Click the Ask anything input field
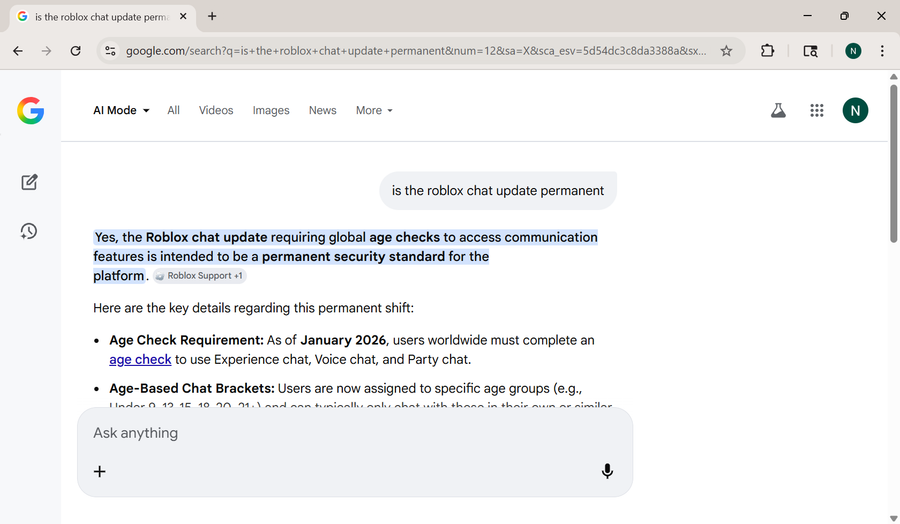This screenshot has height=524, width=900. point(340,433)
